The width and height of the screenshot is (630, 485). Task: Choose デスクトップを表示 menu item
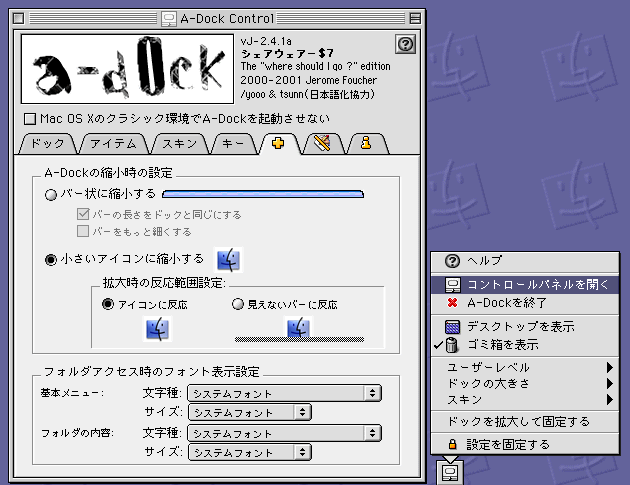[525, 326]
